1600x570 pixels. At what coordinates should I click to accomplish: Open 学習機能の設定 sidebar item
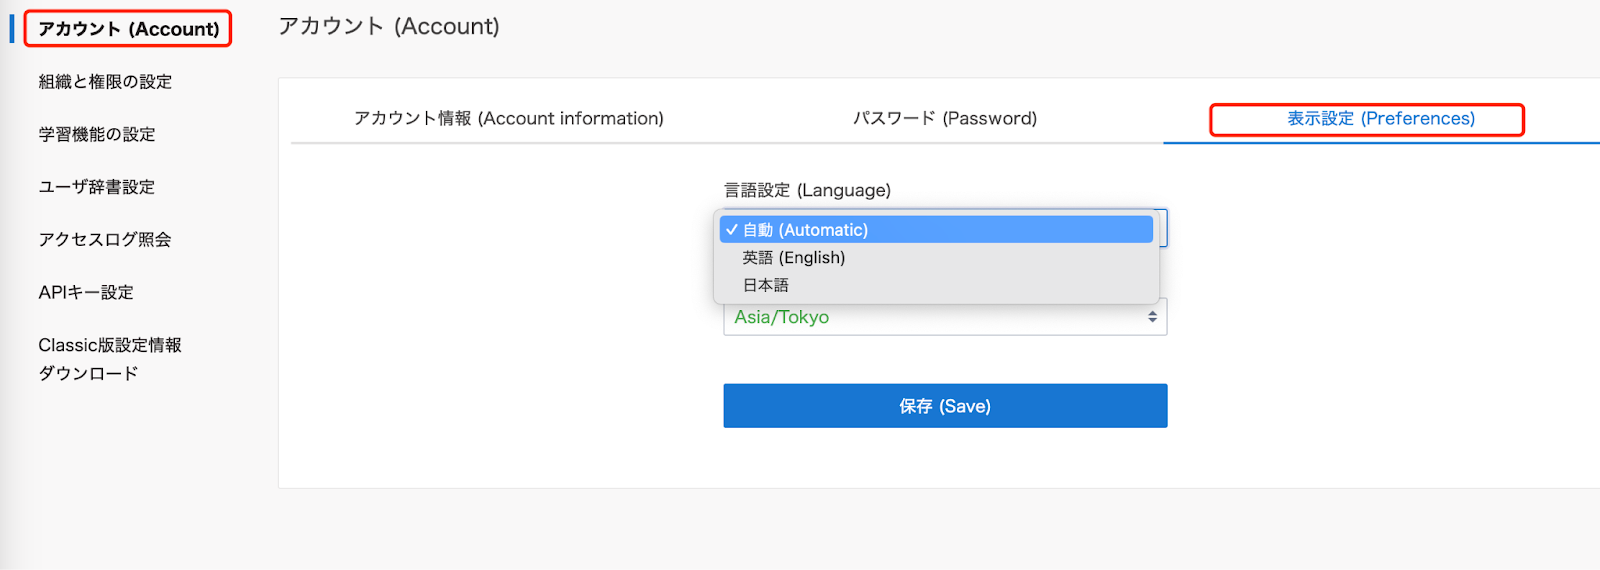(x=97, y=134)
